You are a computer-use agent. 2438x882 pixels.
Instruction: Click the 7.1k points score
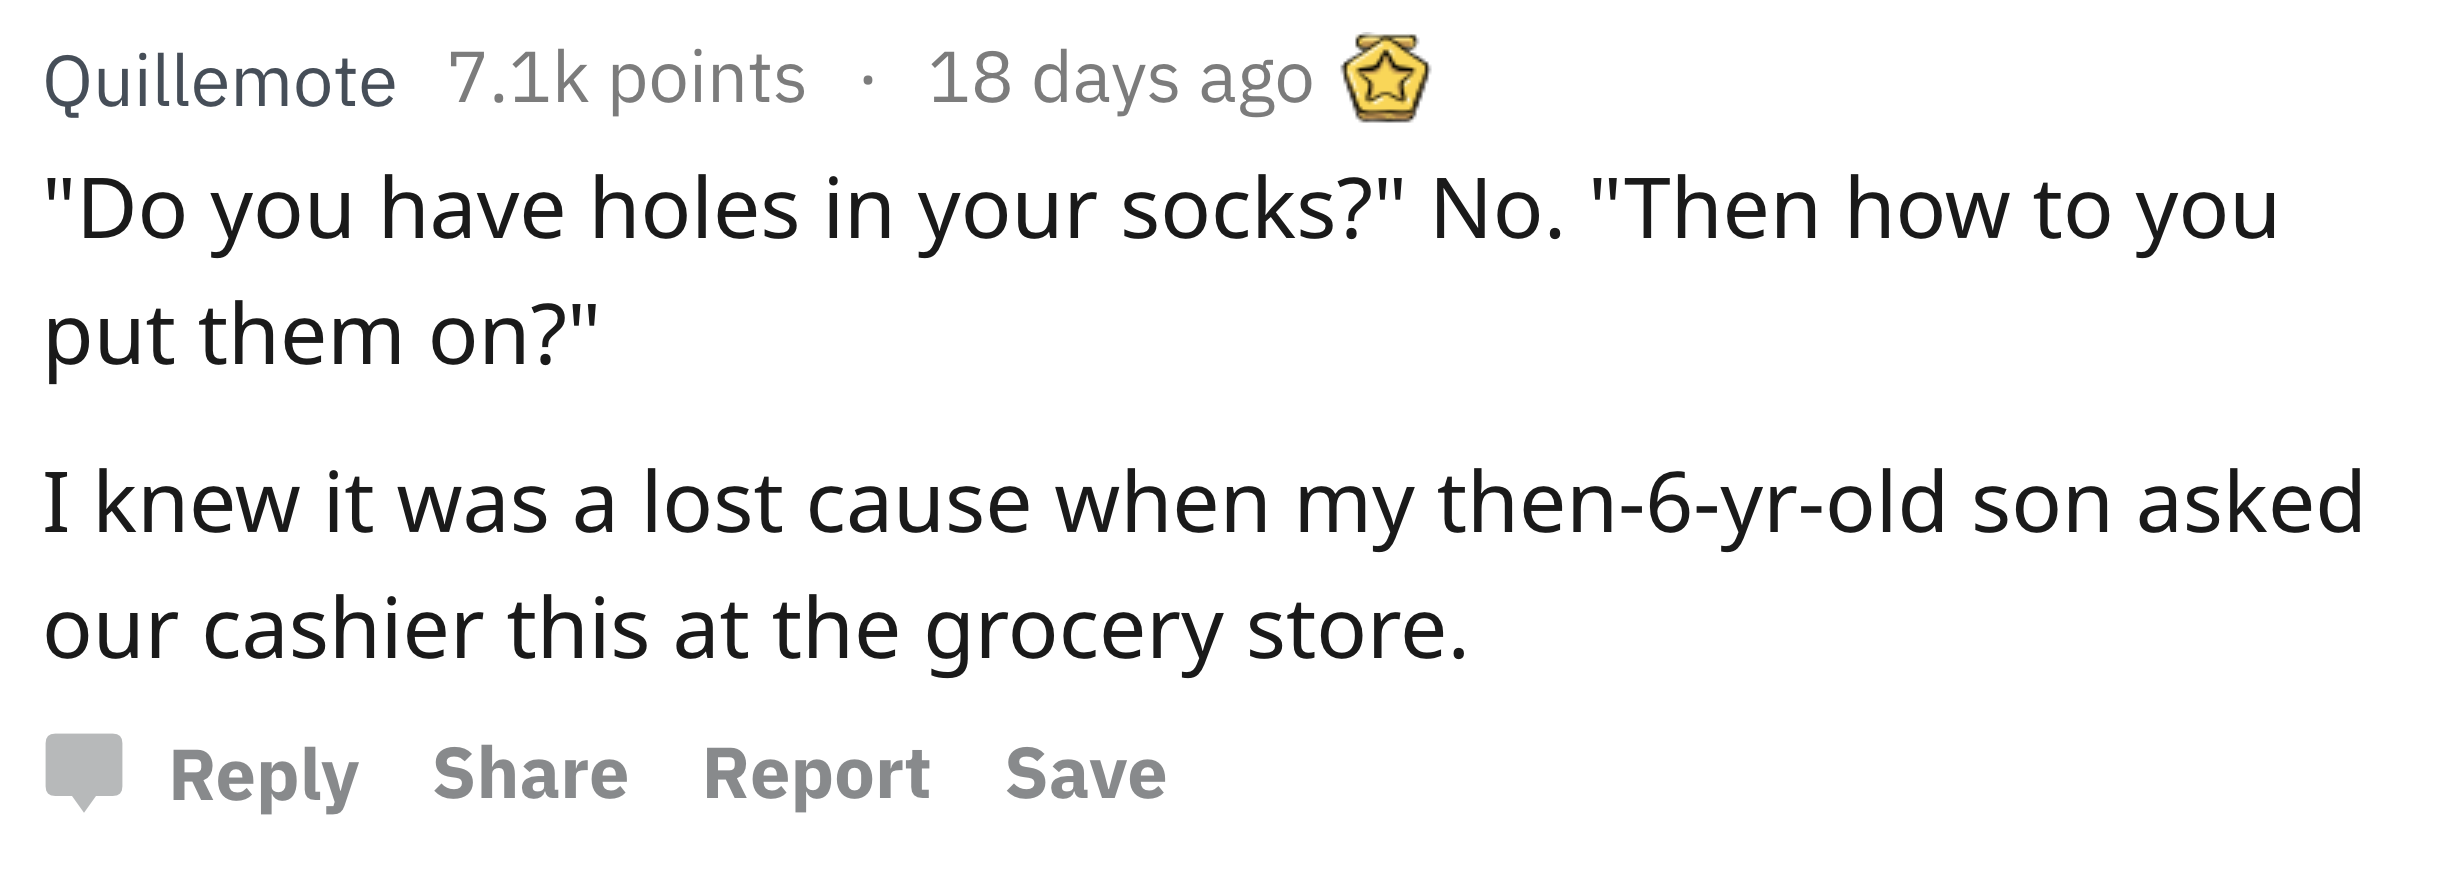click(626, 79)
